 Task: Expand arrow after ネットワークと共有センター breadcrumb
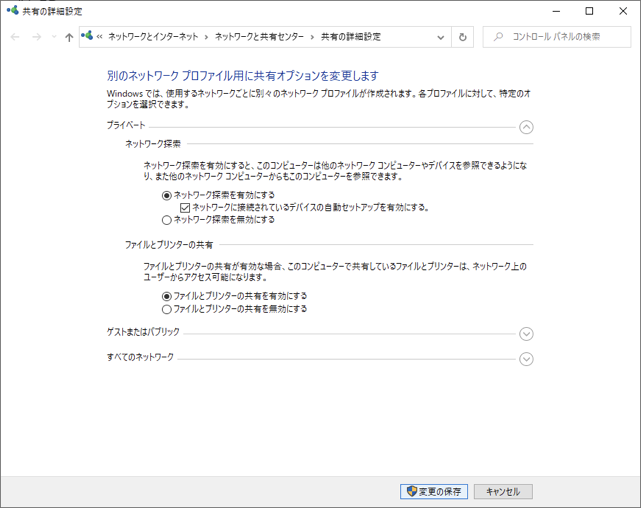coord(312,37)
